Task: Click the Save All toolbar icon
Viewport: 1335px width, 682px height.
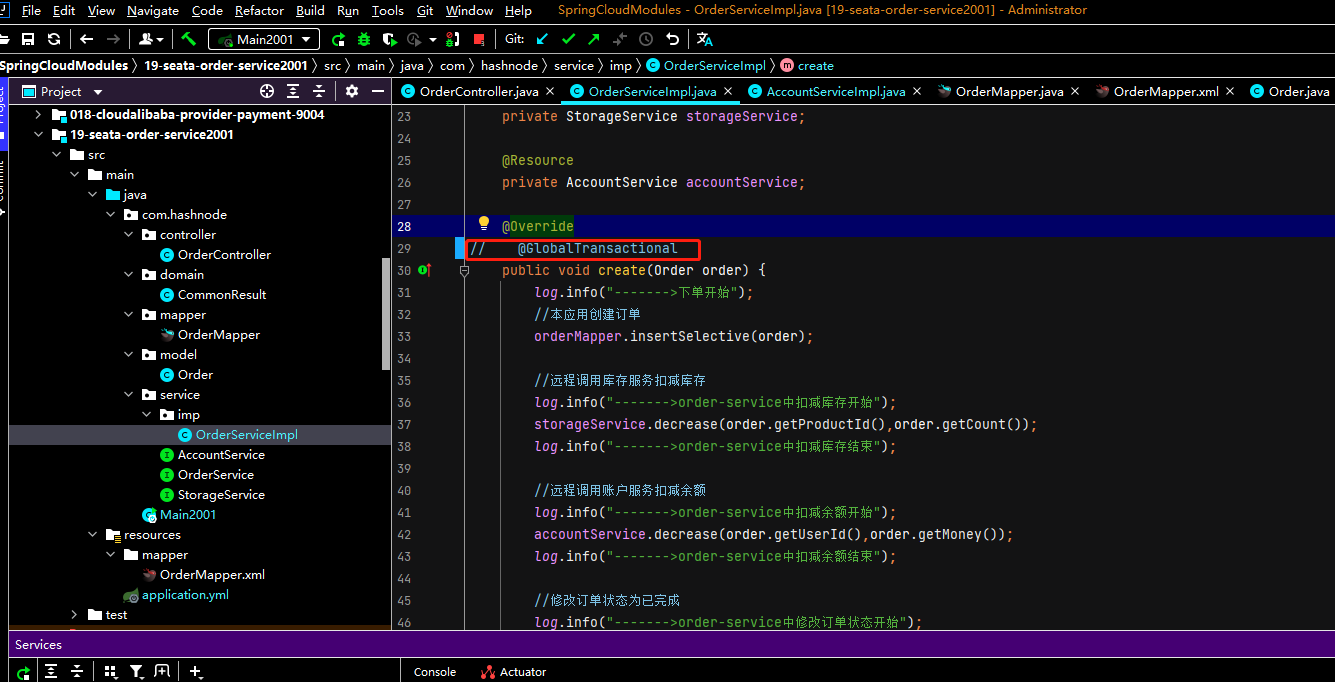Action: (28, 39)
